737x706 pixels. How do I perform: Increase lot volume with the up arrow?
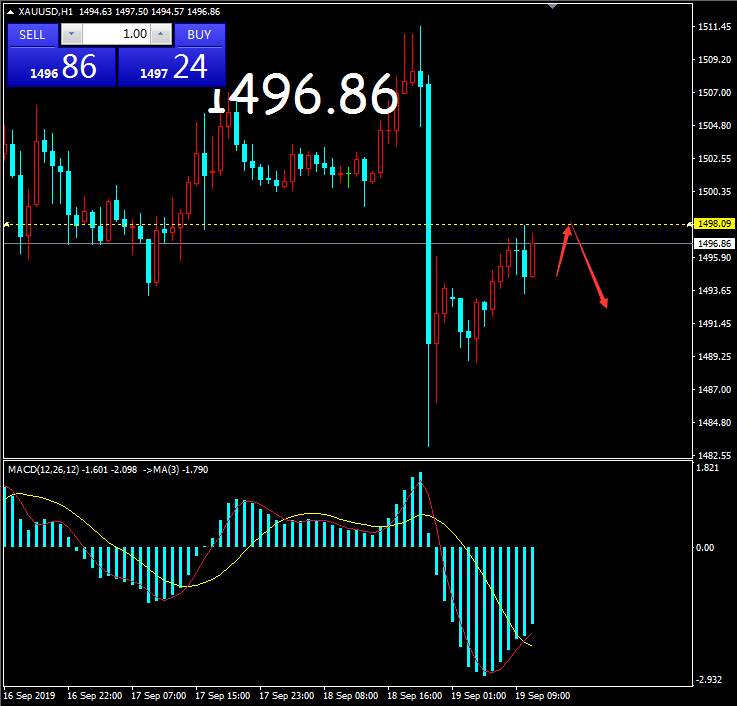pos(161,34)
